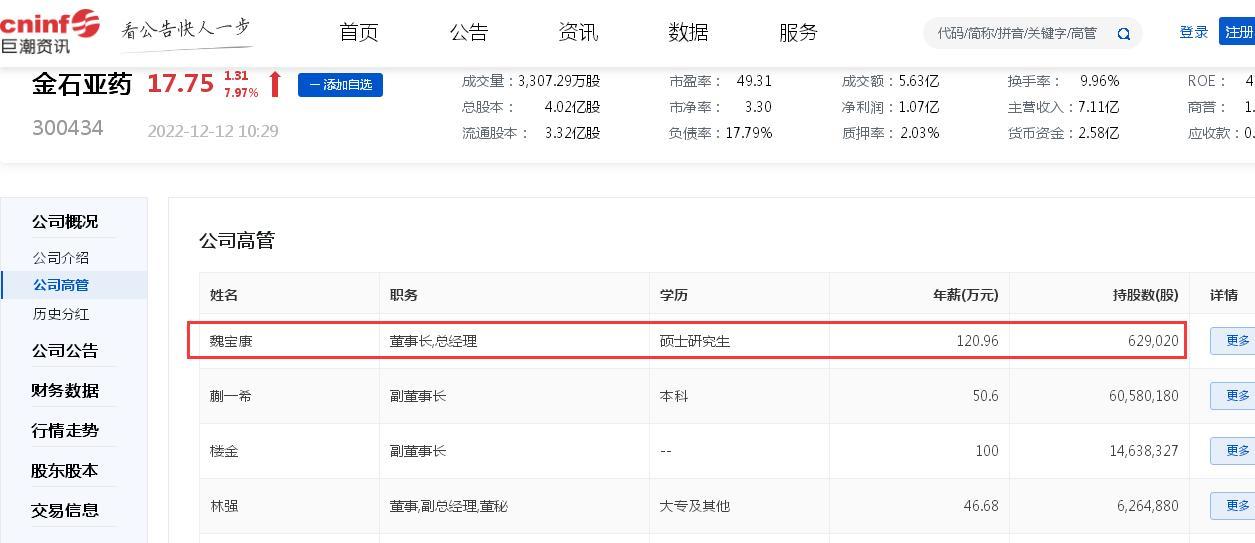Click the 添加自选 button
Screen dimensions: 1255x543
[x=340, y=85]
